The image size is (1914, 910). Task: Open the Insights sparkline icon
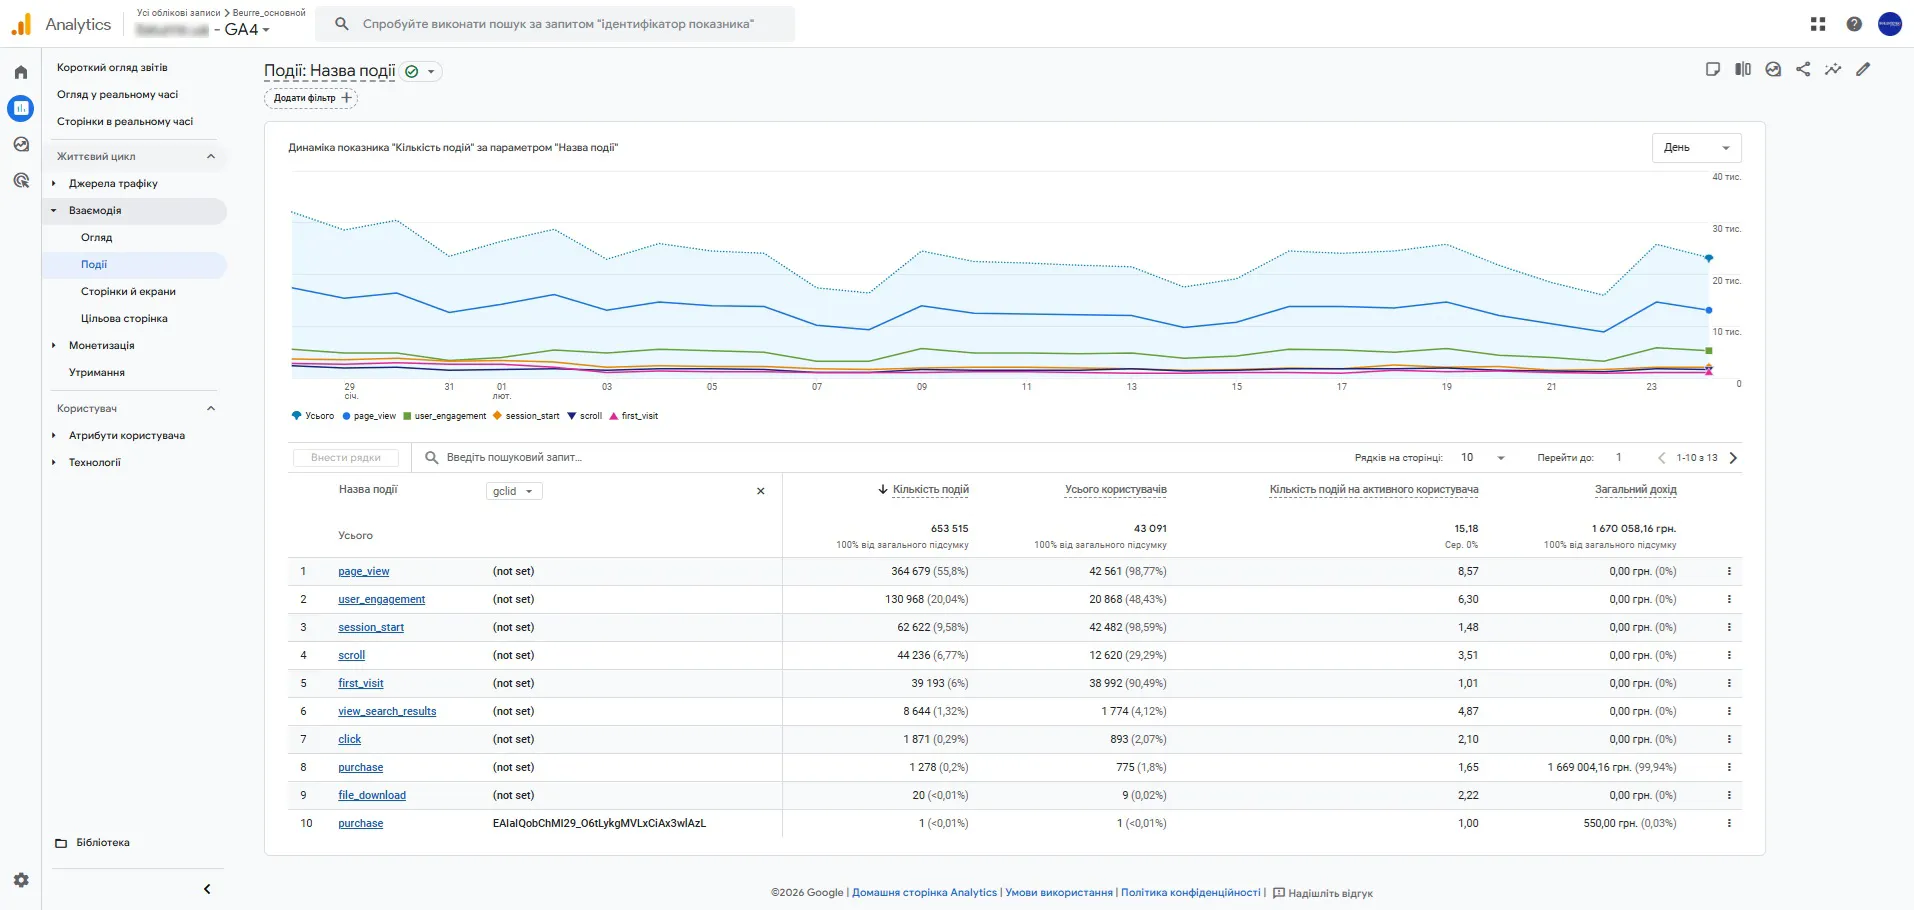click(1833, 69)
